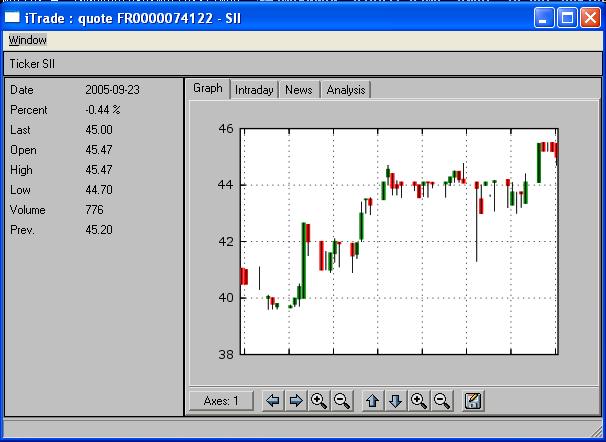Image resolution: width=606 pixels, height=442 pixels.
Task: Click the 38 label on the price axis
Action: pyautogui.click(x=226, y=354)
